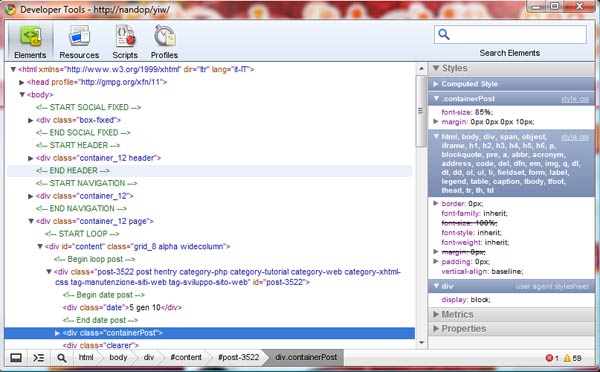600x372 pixels.
Task: Select the End date post comment
Action: tap(100, 320)
